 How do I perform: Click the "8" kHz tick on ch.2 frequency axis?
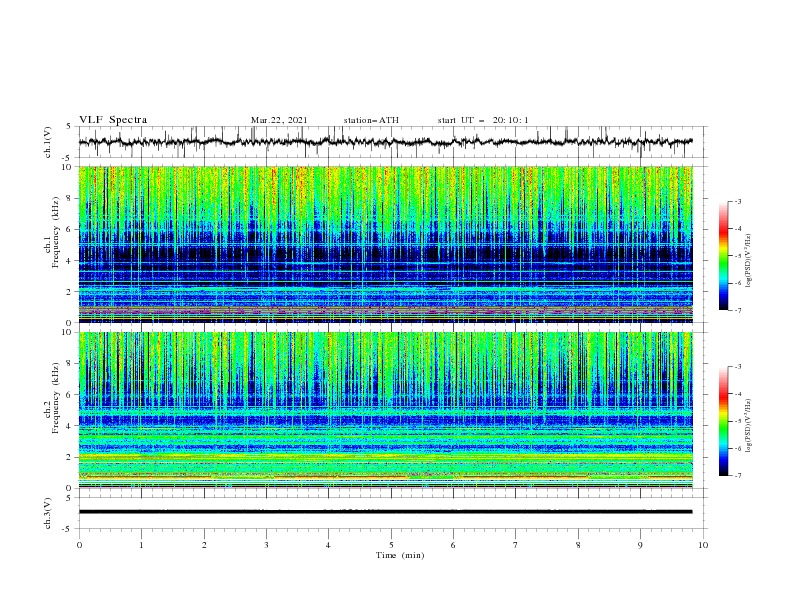tap(70, 364)
